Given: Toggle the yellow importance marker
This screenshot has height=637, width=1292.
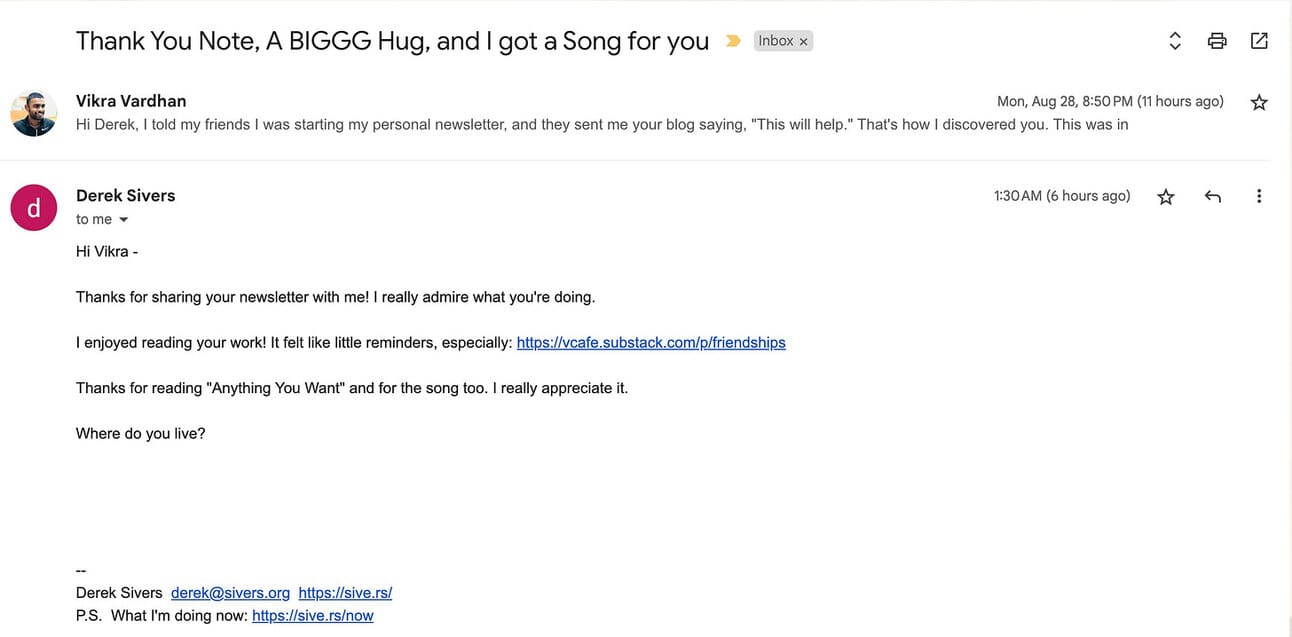Looking at the screenshot, I should click(733, 41).
